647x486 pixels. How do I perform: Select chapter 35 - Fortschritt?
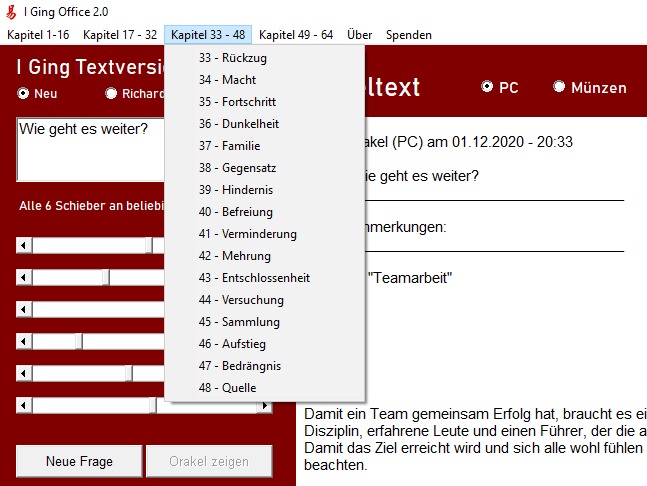[264, 101]
